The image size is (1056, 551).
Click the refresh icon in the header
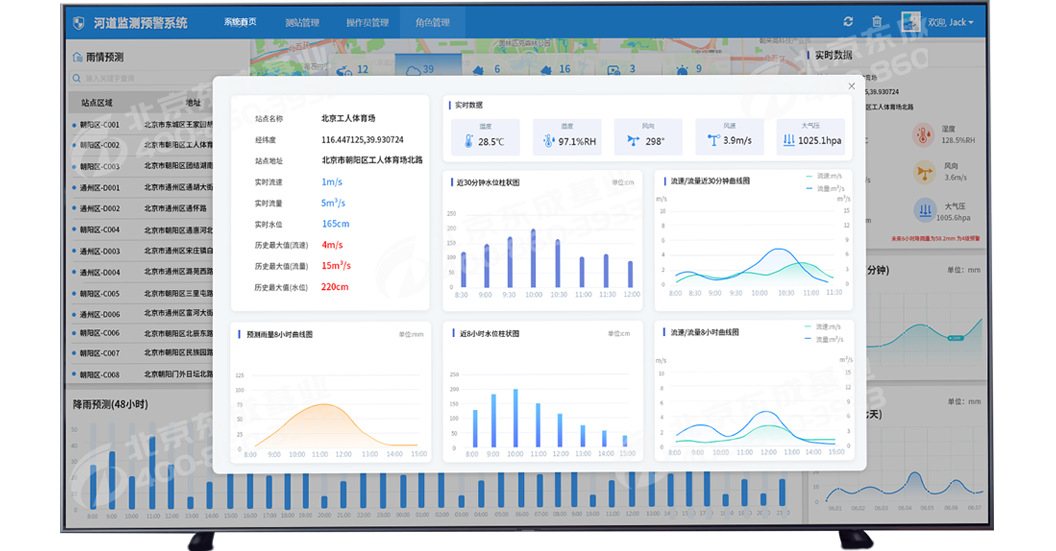tap(848, 22)
